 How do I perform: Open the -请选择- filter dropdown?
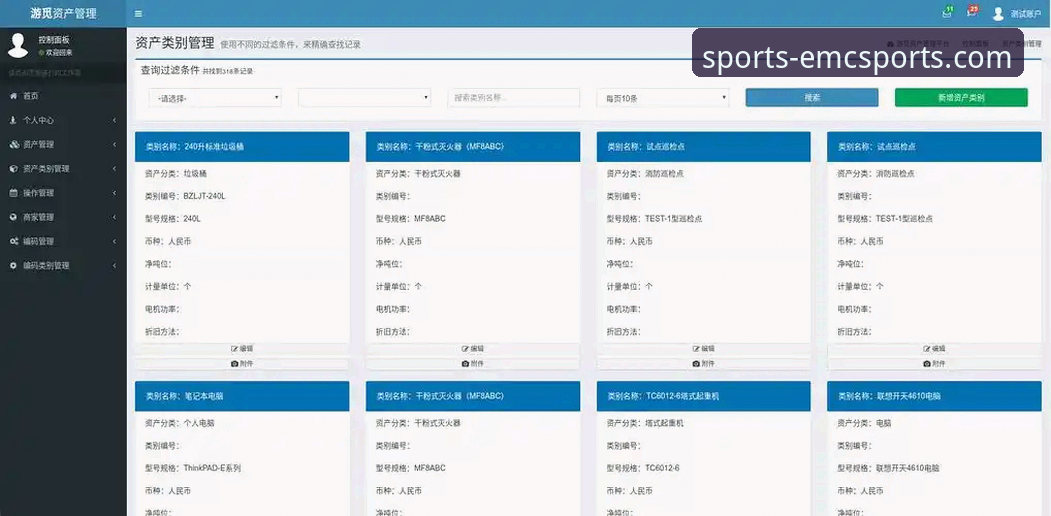click(x=214, y=98)
